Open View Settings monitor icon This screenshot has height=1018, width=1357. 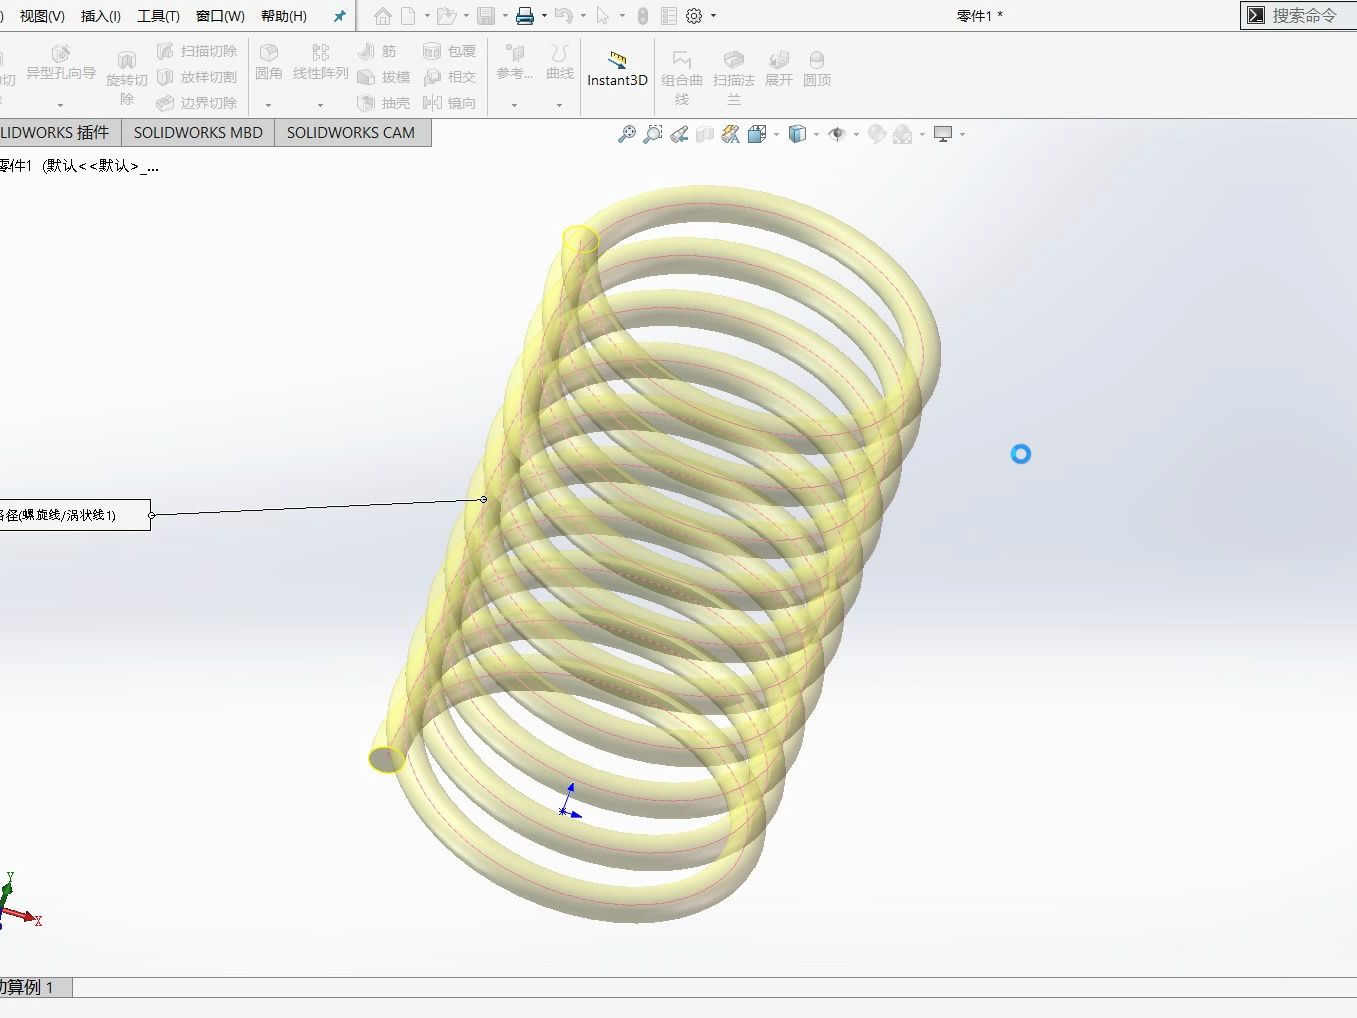pos(942,134)
